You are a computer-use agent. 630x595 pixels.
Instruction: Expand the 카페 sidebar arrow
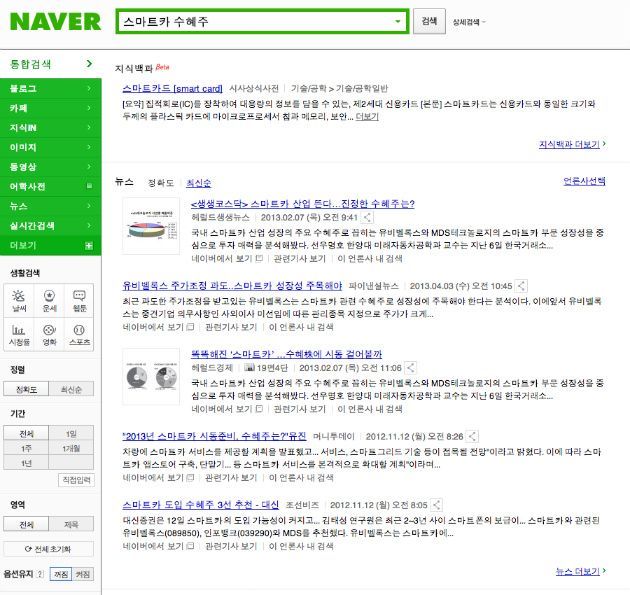click(89, 108)
